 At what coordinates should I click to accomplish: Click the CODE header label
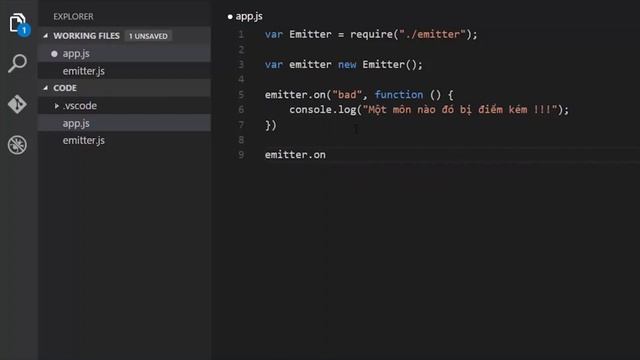65,88
